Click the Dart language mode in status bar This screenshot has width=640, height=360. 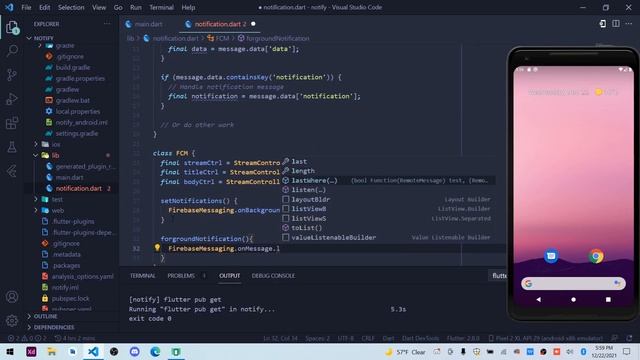388,338
